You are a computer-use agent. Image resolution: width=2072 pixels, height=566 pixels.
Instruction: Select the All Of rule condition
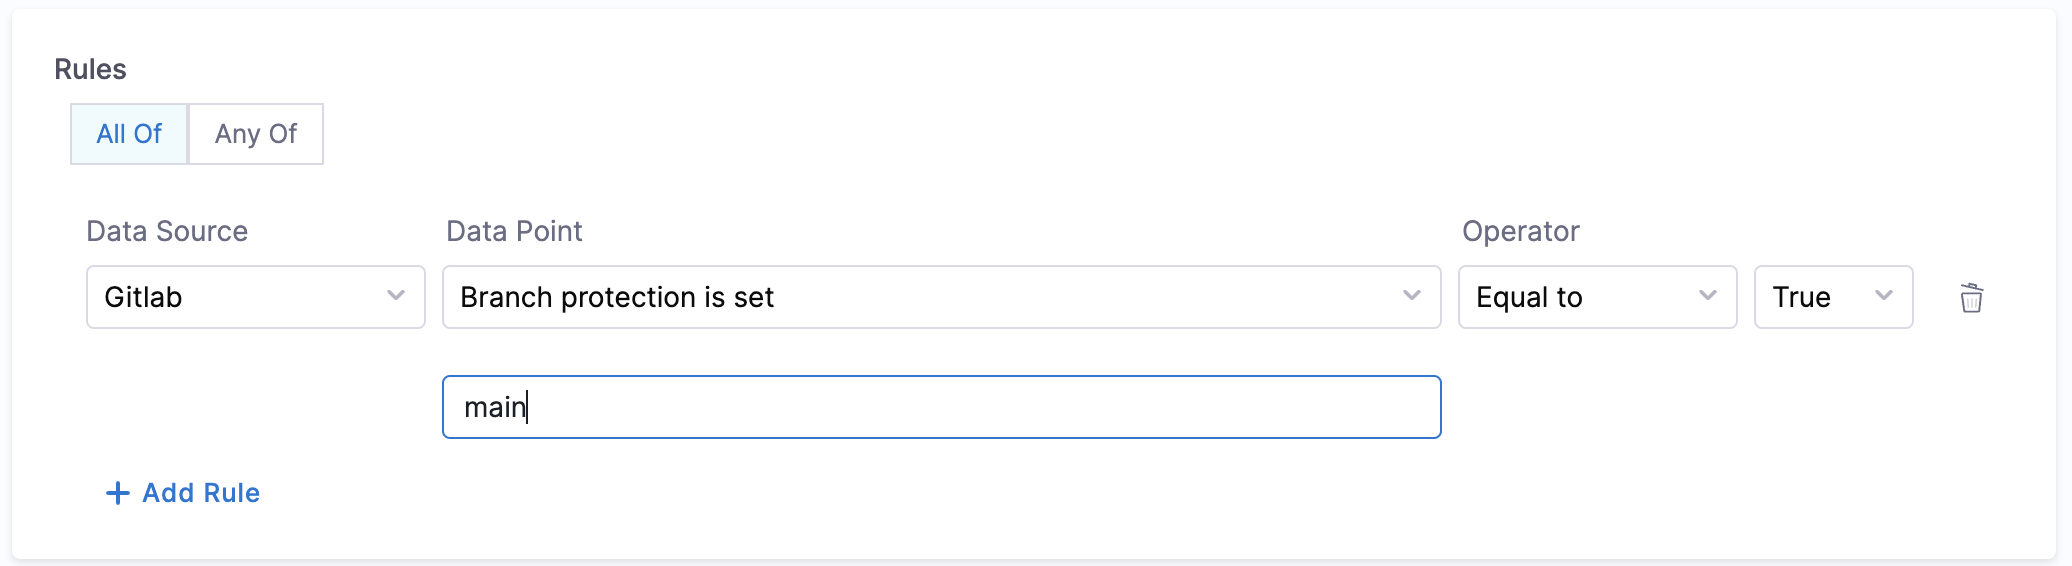[x=129, y=134]
